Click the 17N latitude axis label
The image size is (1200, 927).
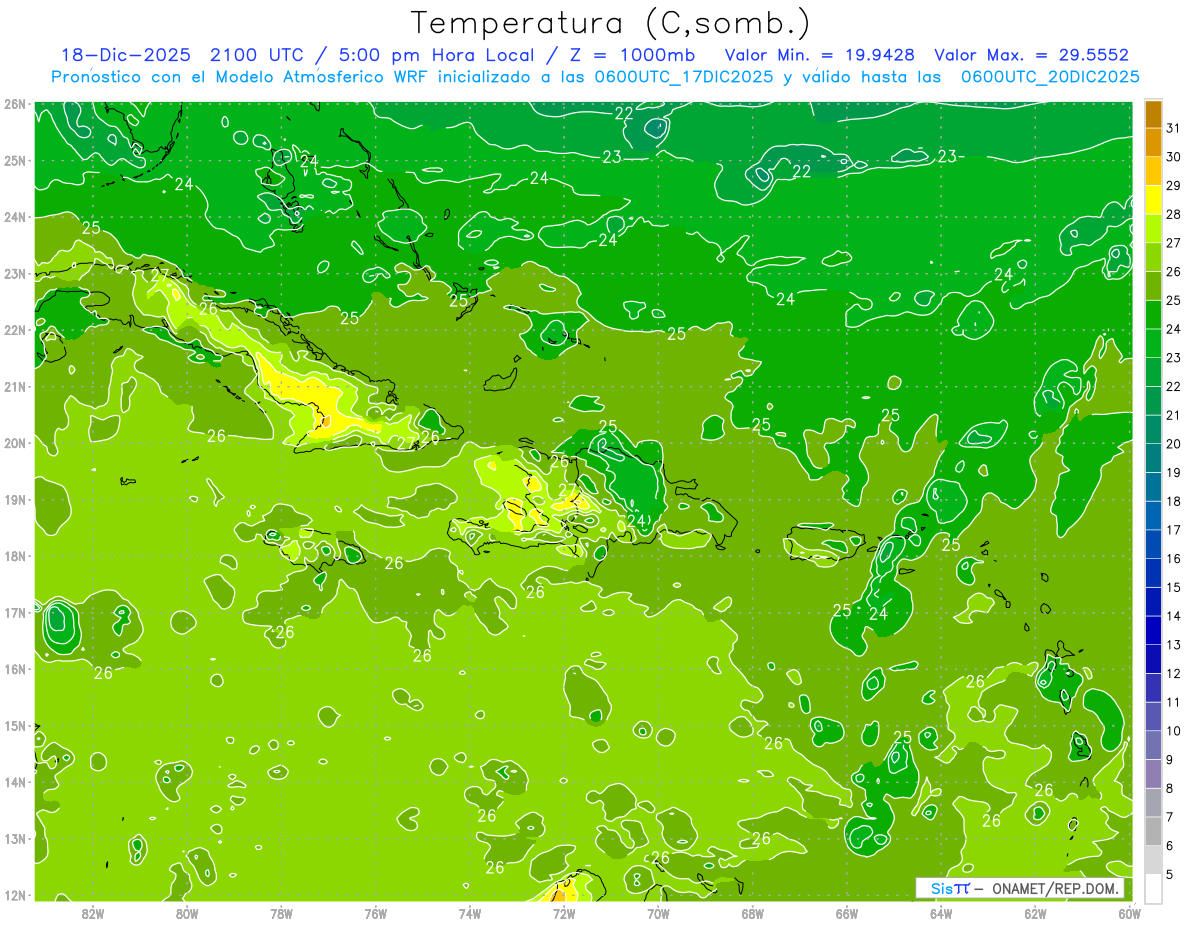pyautogui.click(x=15, y=613)
